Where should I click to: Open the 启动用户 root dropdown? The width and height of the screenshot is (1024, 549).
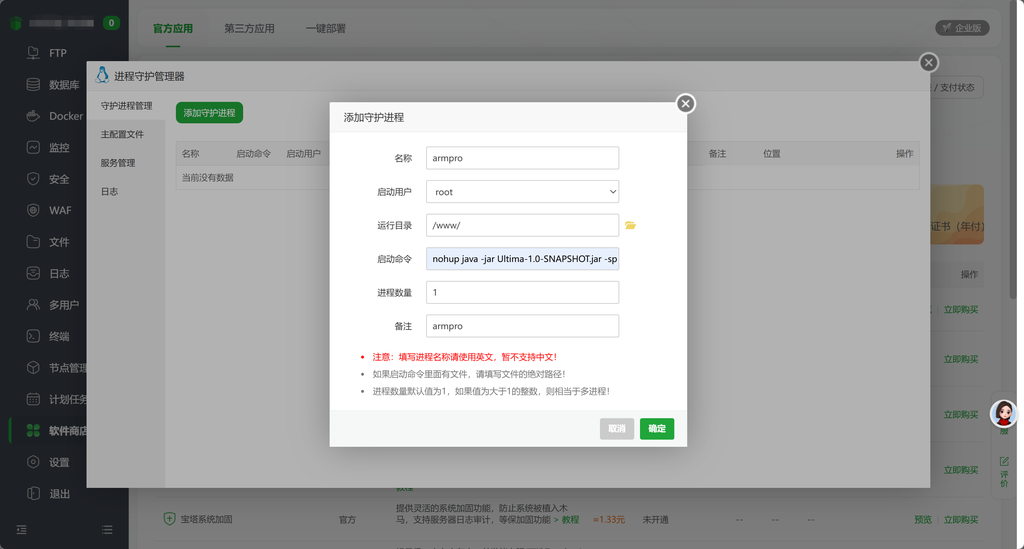[x=522, y=192]
